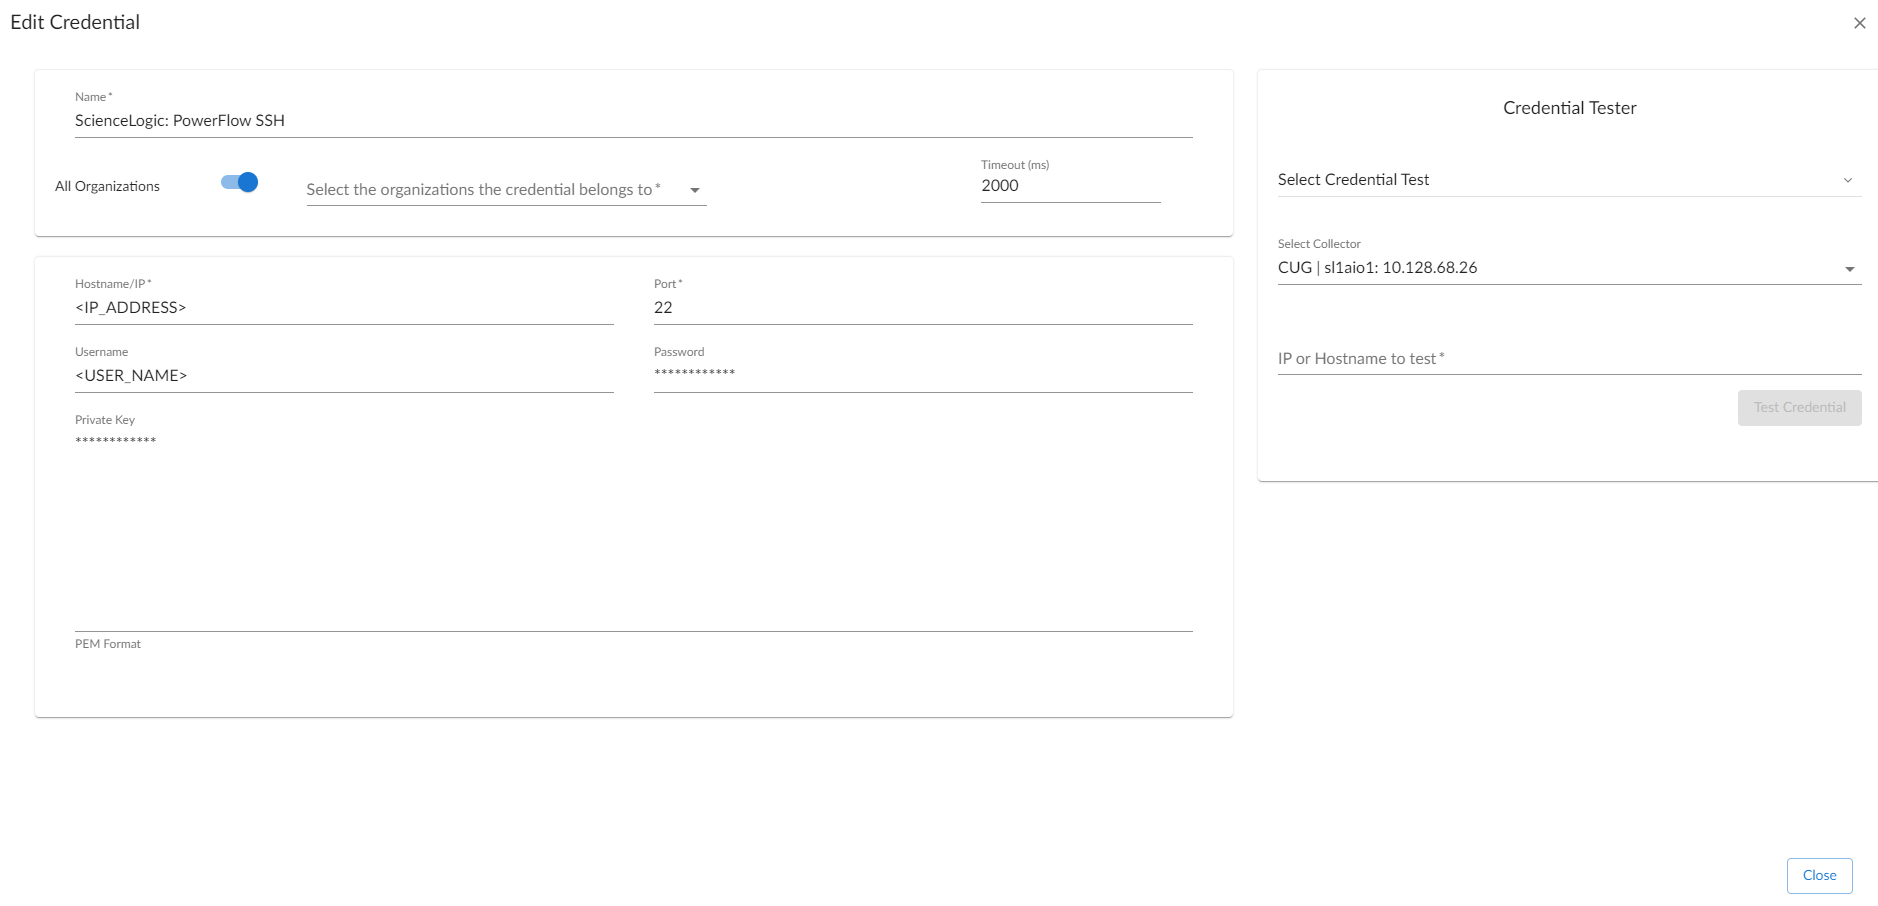The image size is (1878, 906).
Task: Expand the Select Credential Test dropdown
Action: [1560, 180]
